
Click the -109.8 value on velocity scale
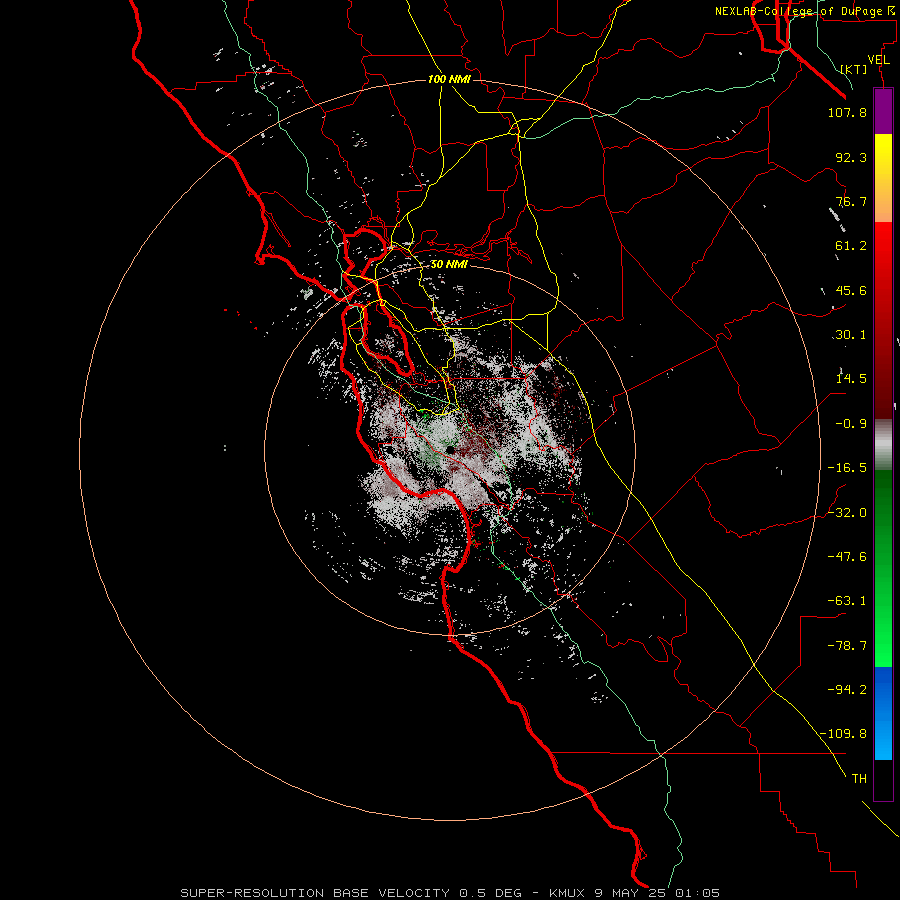tap(843, 734)
